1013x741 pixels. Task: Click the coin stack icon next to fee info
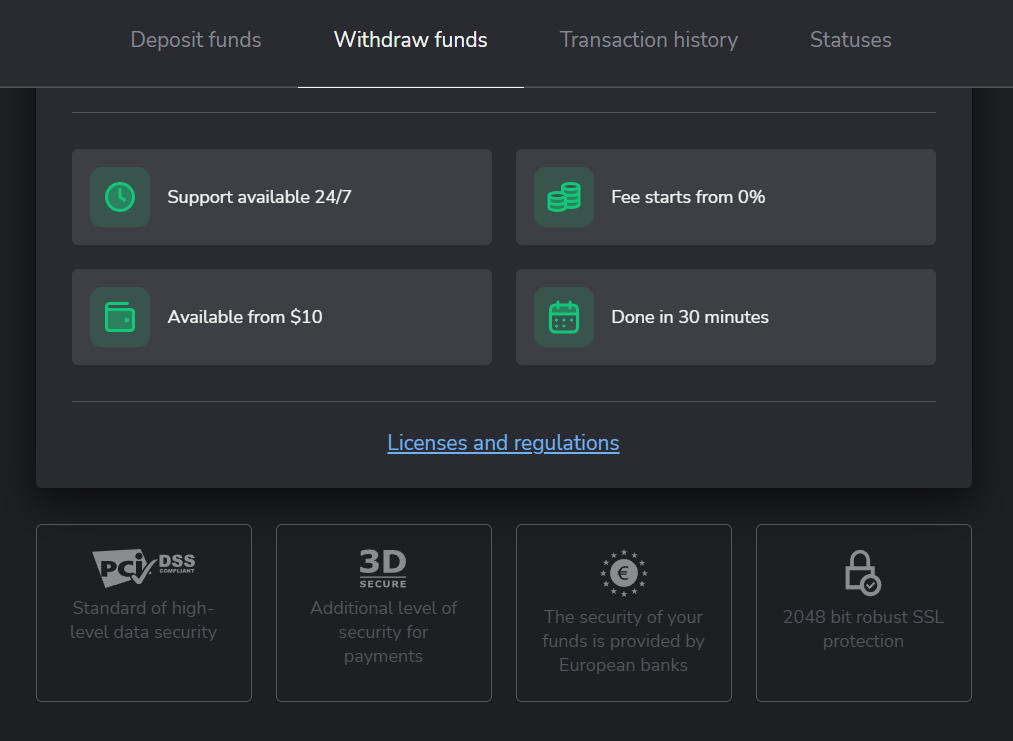pyautogui.click(x=563, y=197)
